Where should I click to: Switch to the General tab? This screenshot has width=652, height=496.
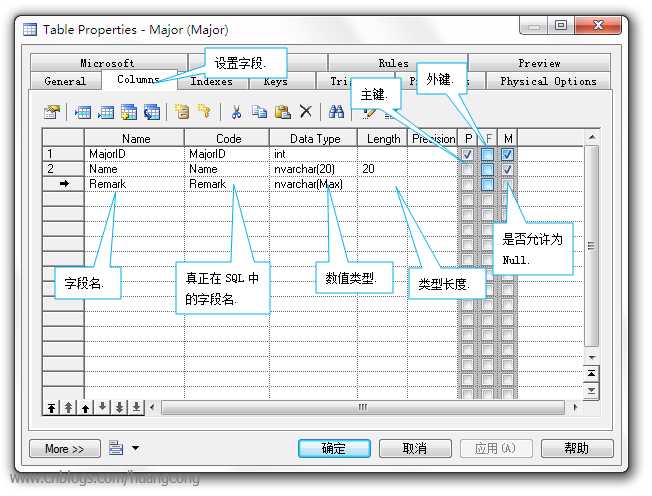click(x=65, y=81)
